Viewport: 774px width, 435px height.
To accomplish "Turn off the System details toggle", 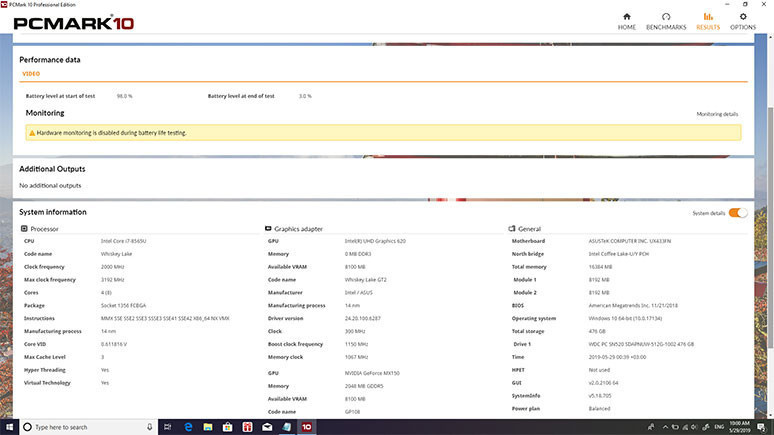I will (738, 213).
